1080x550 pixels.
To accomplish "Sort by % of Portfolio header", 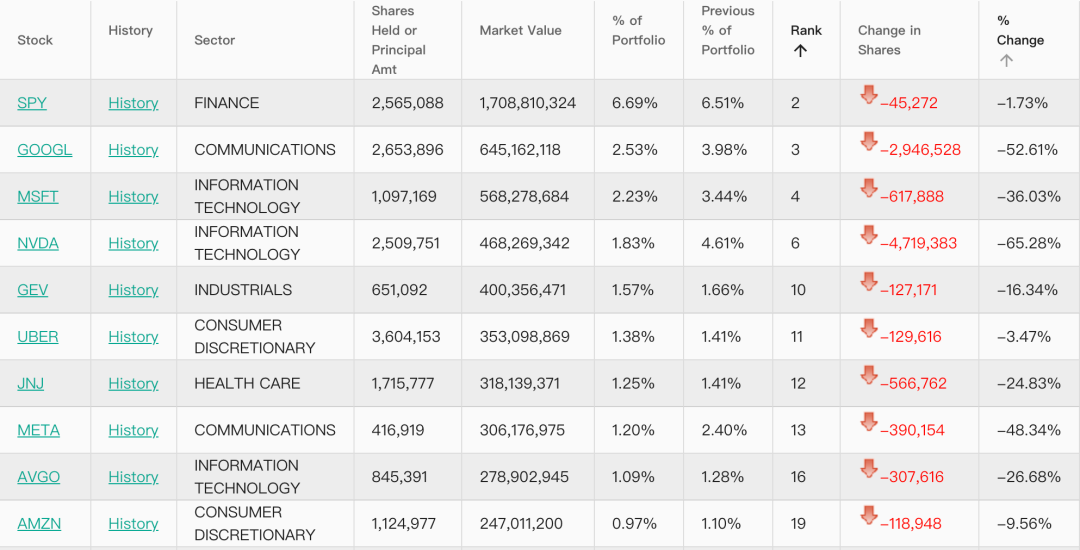I will point(638,30).
